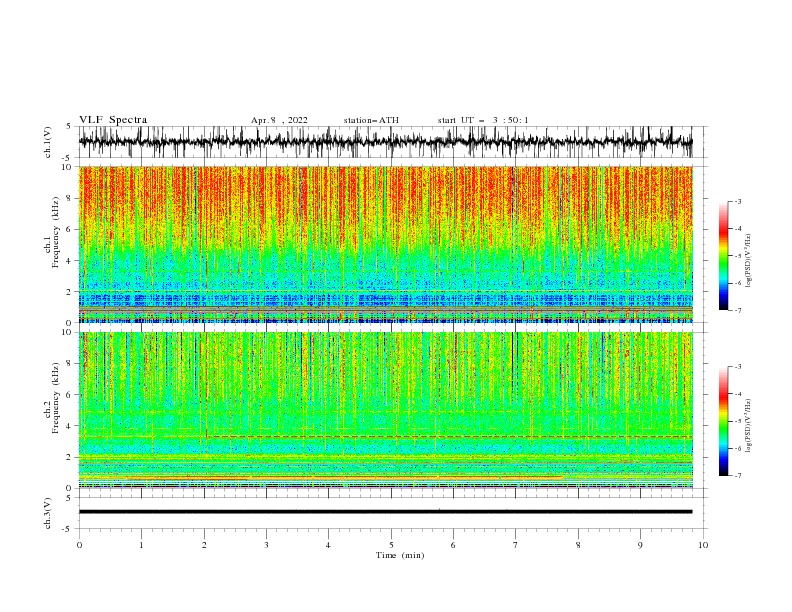Click the '-7' tick on ch.2 colorbar
Viewport: 792px width, 612px height.
[x=737, y=475]
